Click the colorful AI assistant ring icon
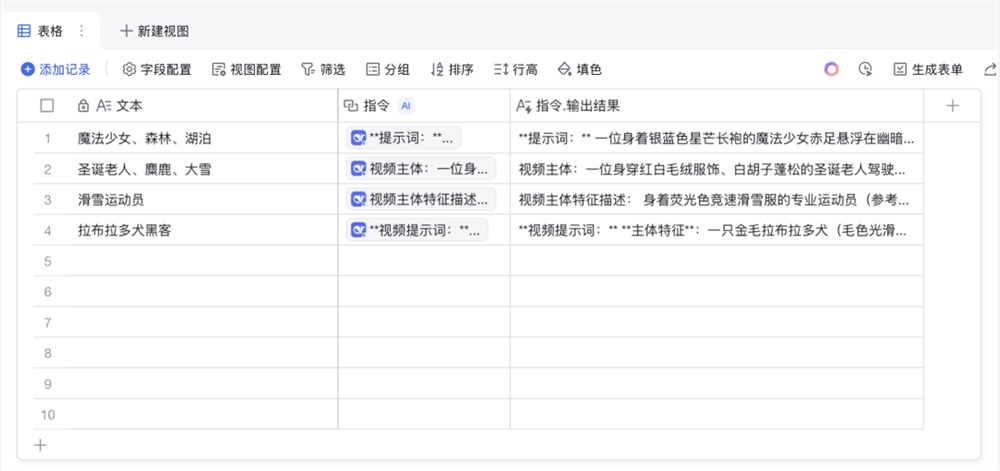Viewport: 1000px width, 471px height. tap(831, 69)
